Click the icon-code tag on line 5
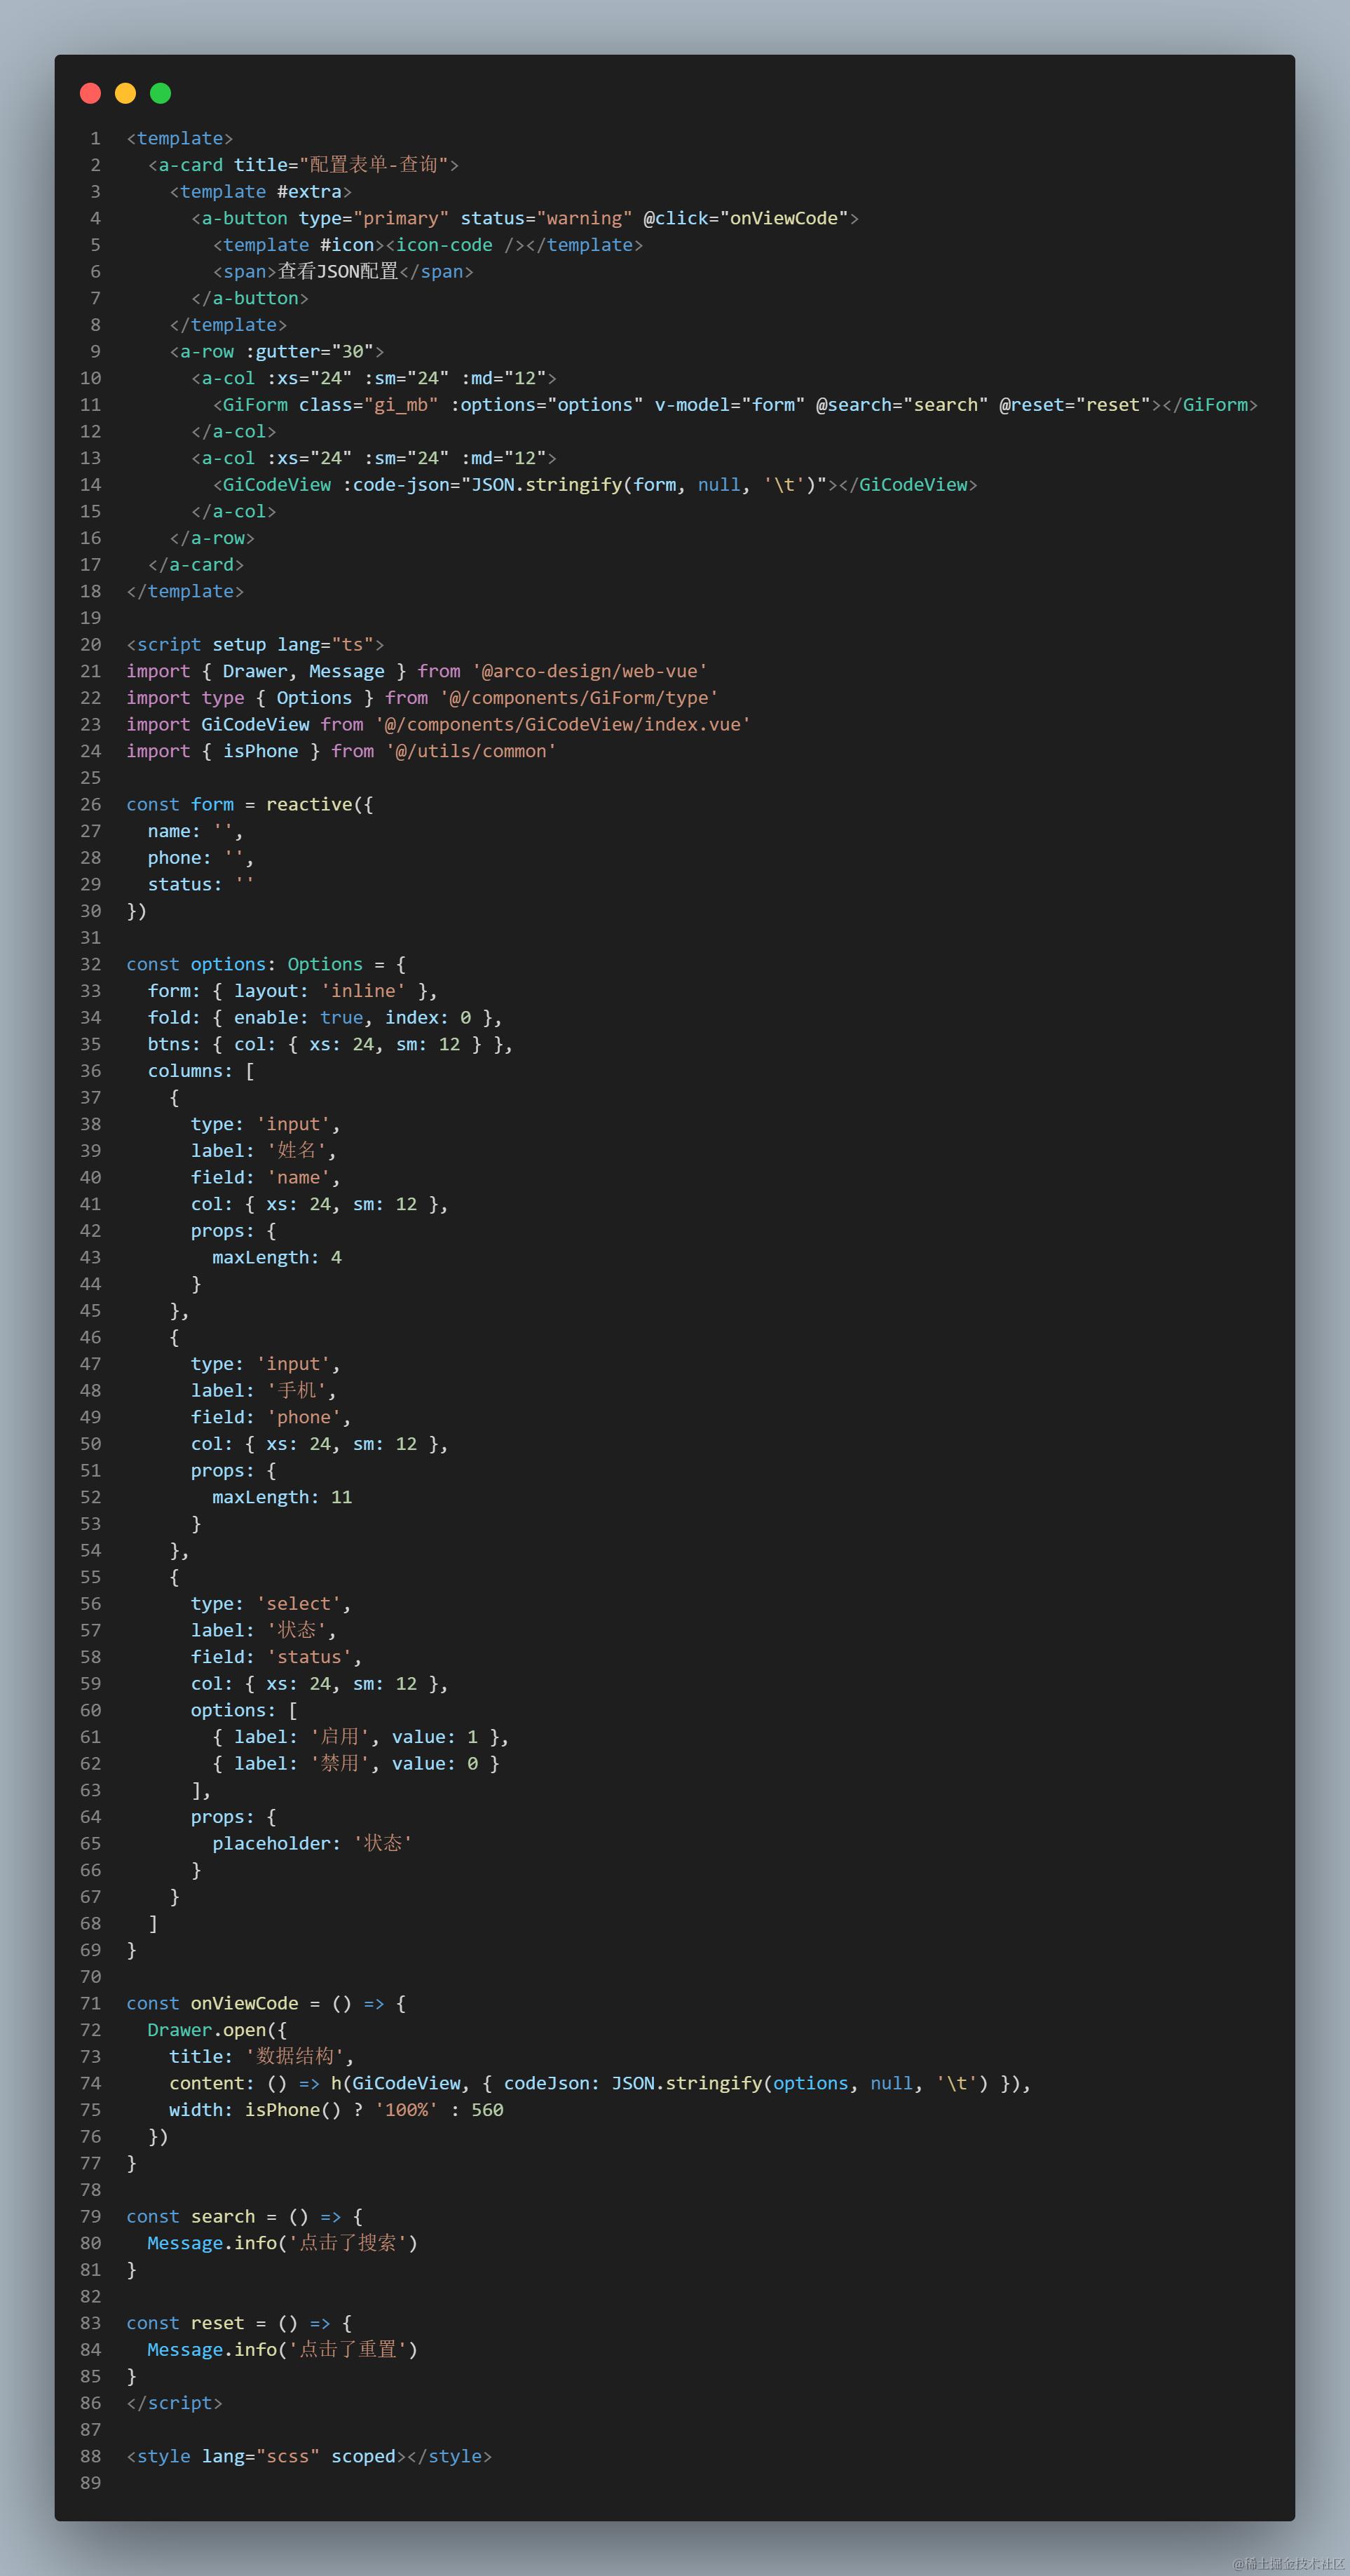The height and width of the screenshot is (2576, 1350). 444,245
